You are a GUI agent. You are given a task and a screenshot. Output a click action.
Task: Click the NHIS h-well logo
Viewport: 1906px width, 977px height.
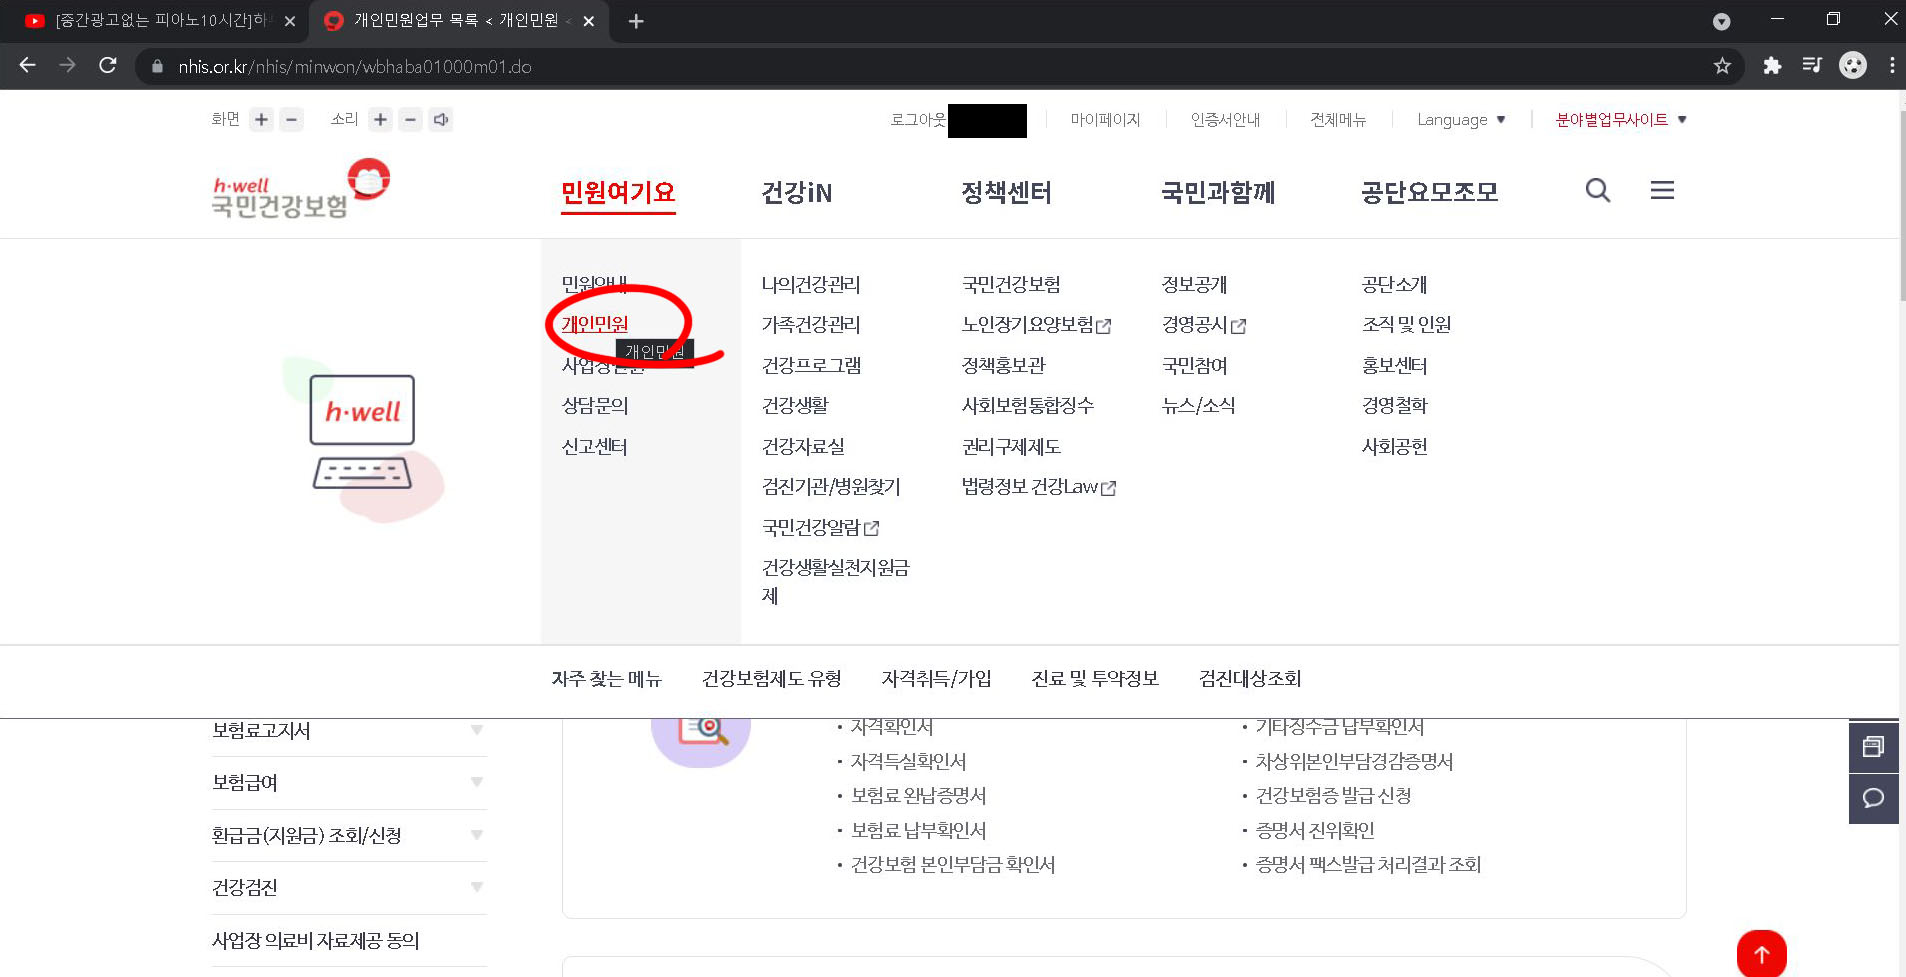pyautogui.click(x=300, y=188)
